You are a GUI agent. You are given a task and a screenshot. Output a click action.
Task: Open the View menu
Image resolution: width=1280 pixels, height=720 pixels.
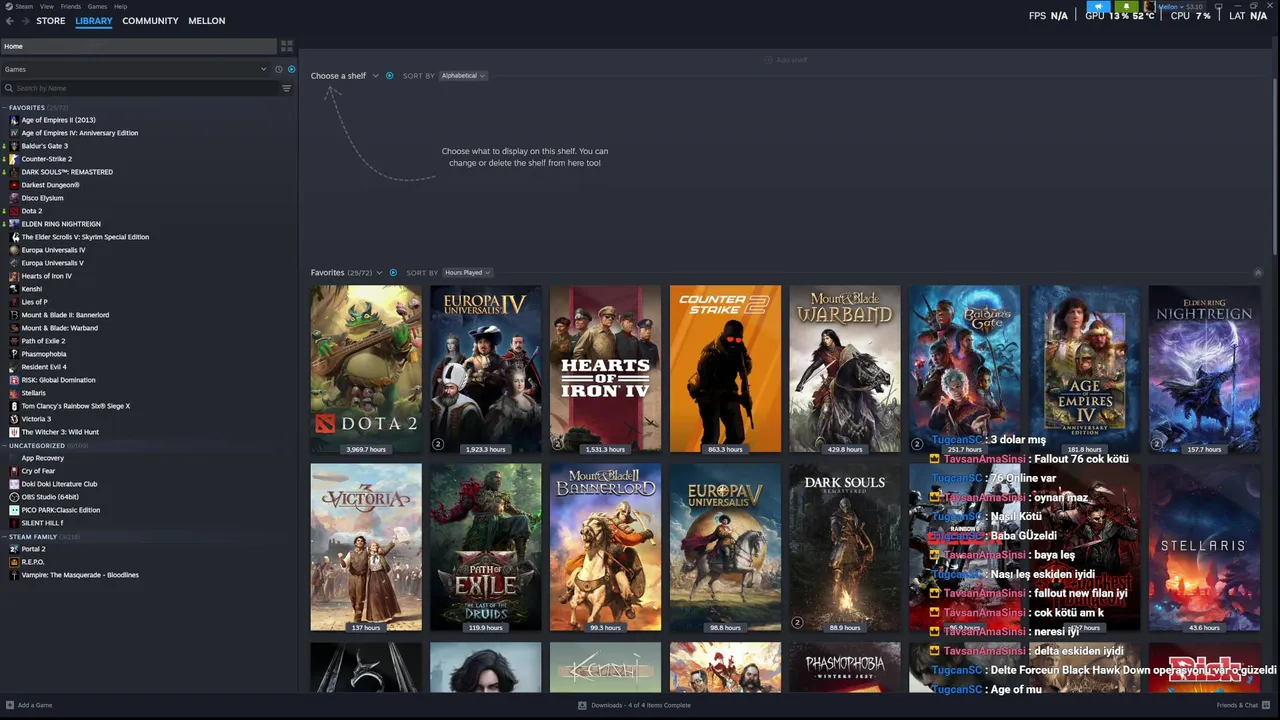[x=47, y=6]
